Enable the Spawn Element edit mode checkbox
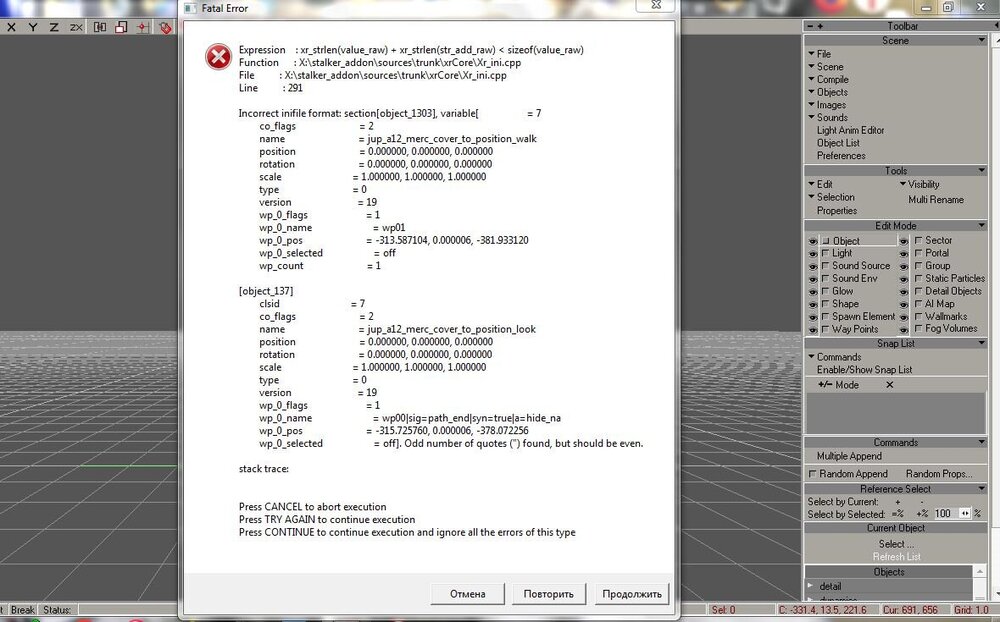Image resolution: width=1000 pixels, height=622 pixels. [x=826, y=317]
